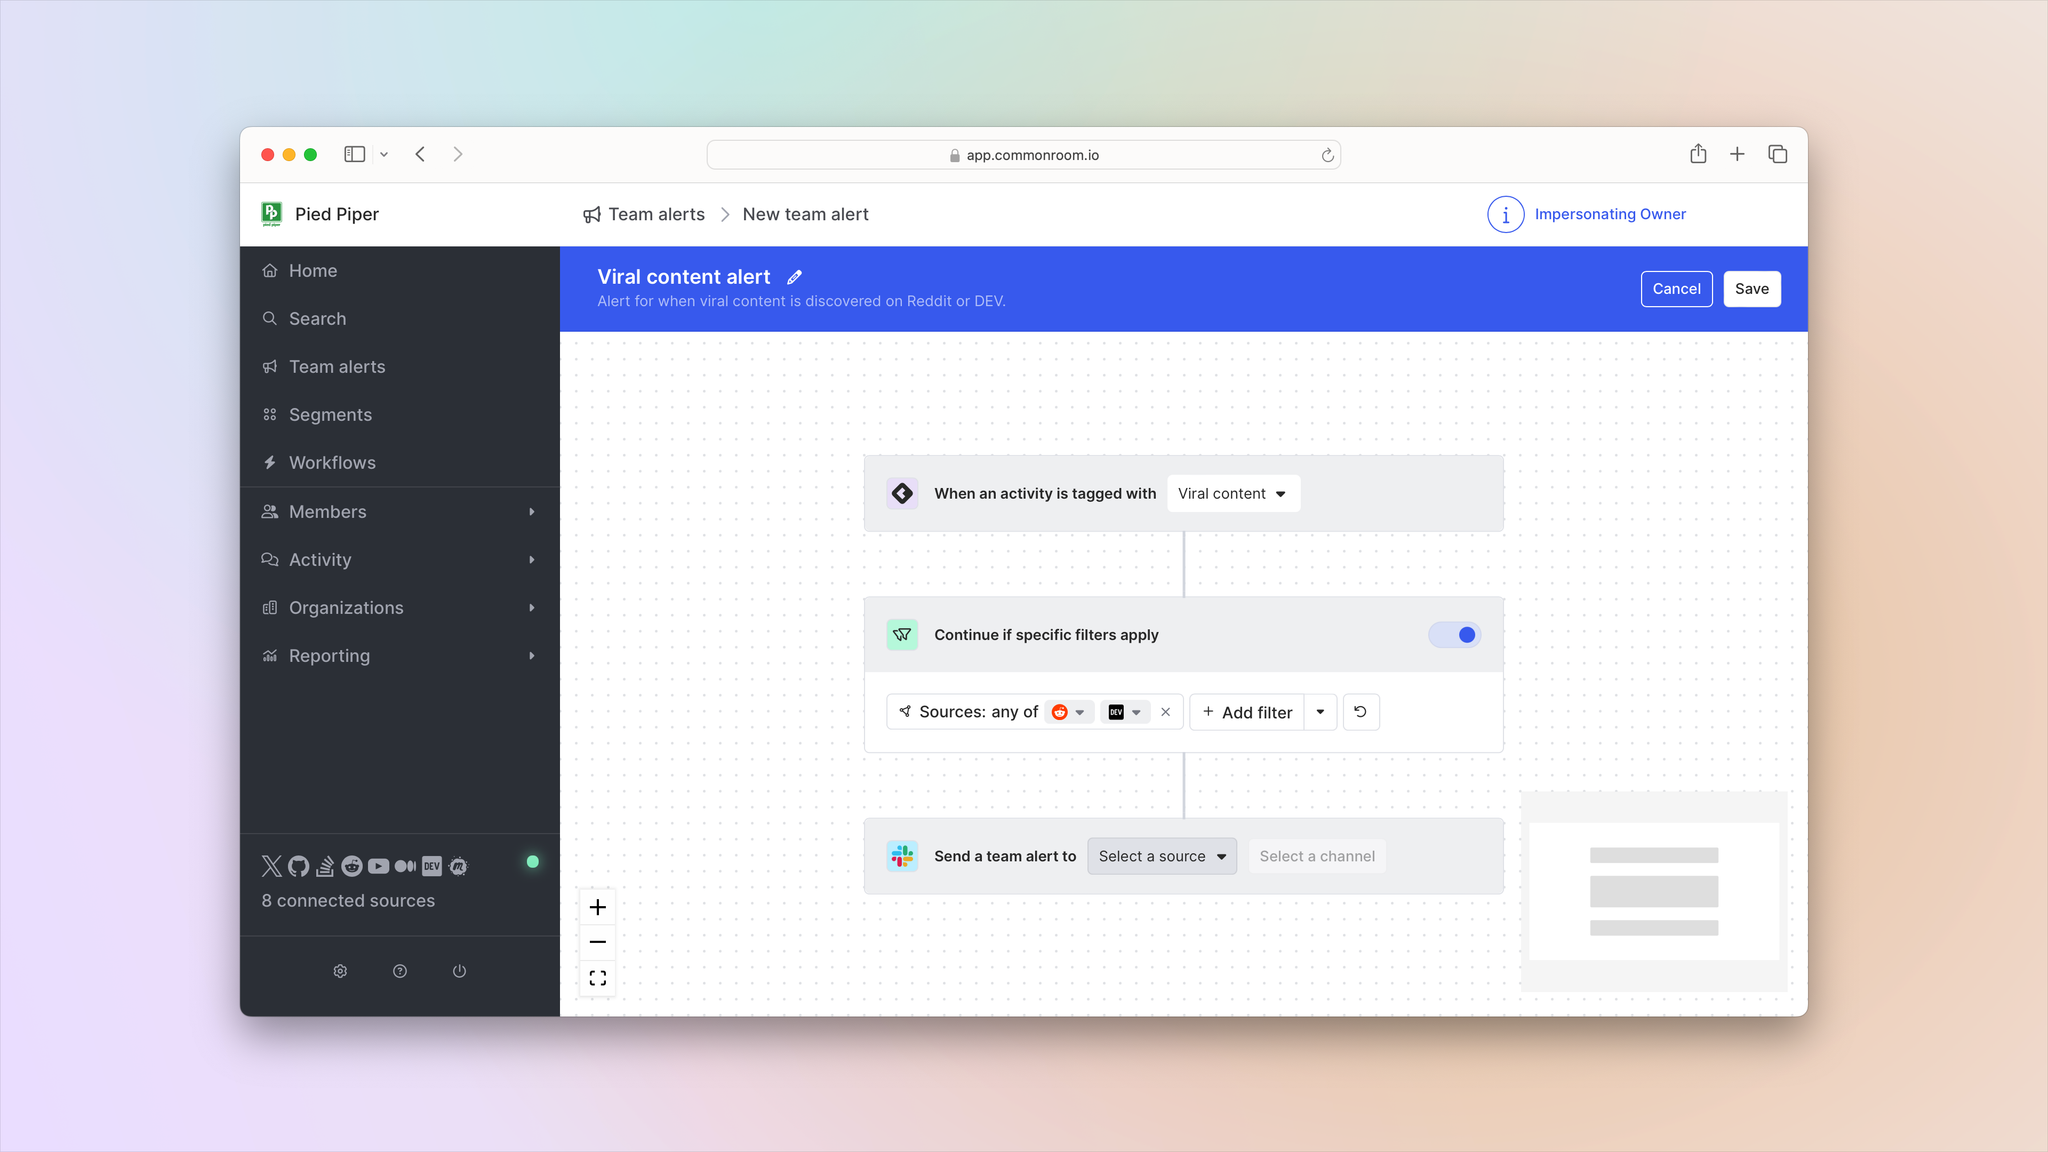Open arrow dropdown beside Add filter
This screenshot has height=1152, width=2048.
point(1320,712)
